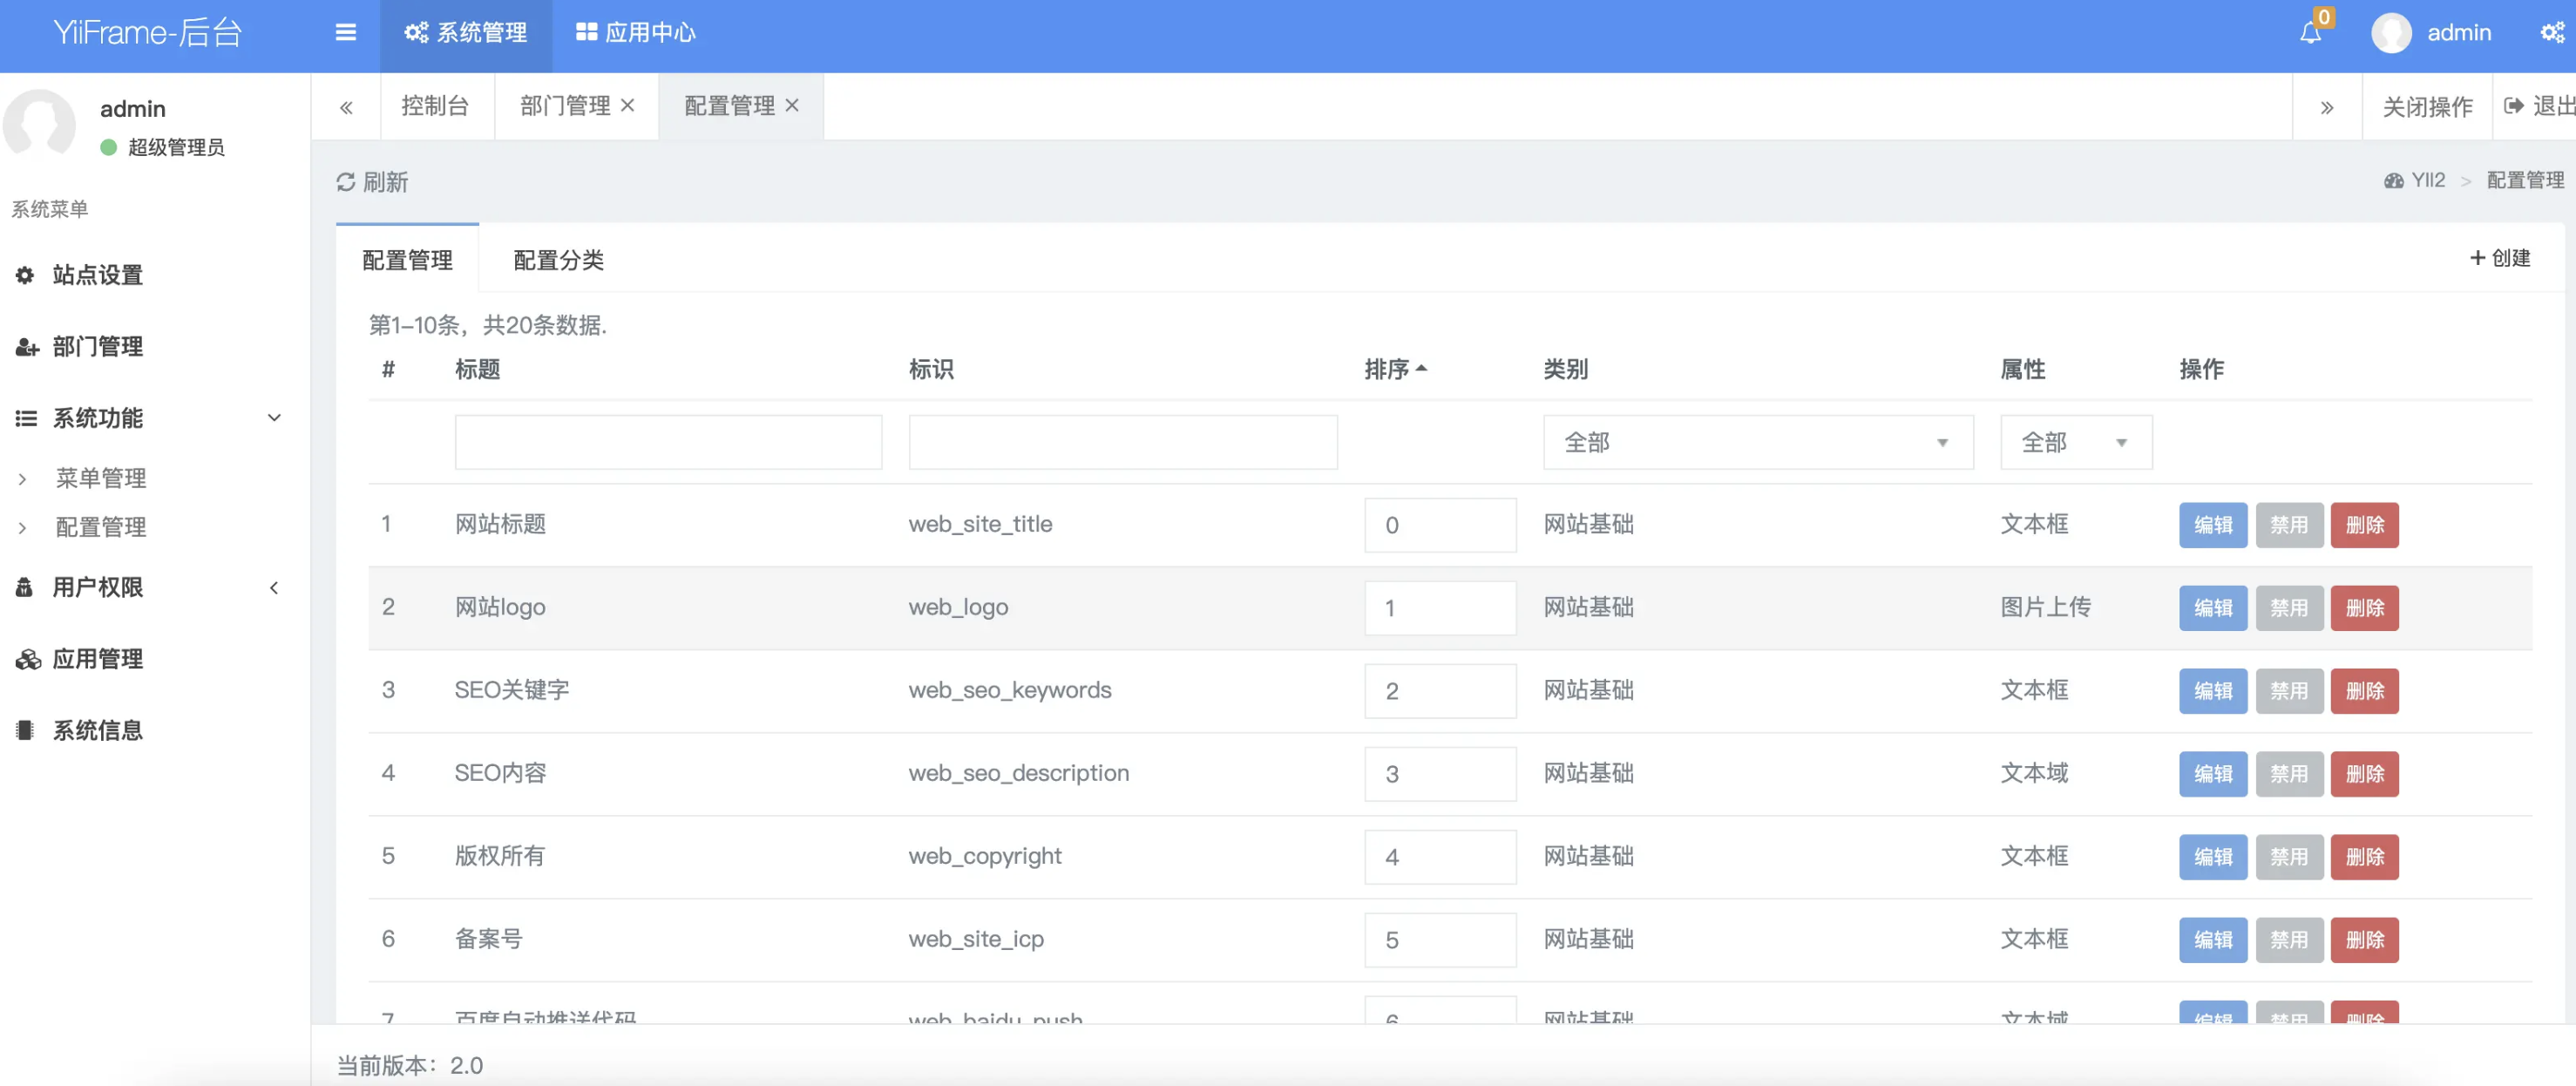Click the 系统信息 chip icon
The width and height of the screenshot is (2576, 1086).
click(x=25, y=731)
